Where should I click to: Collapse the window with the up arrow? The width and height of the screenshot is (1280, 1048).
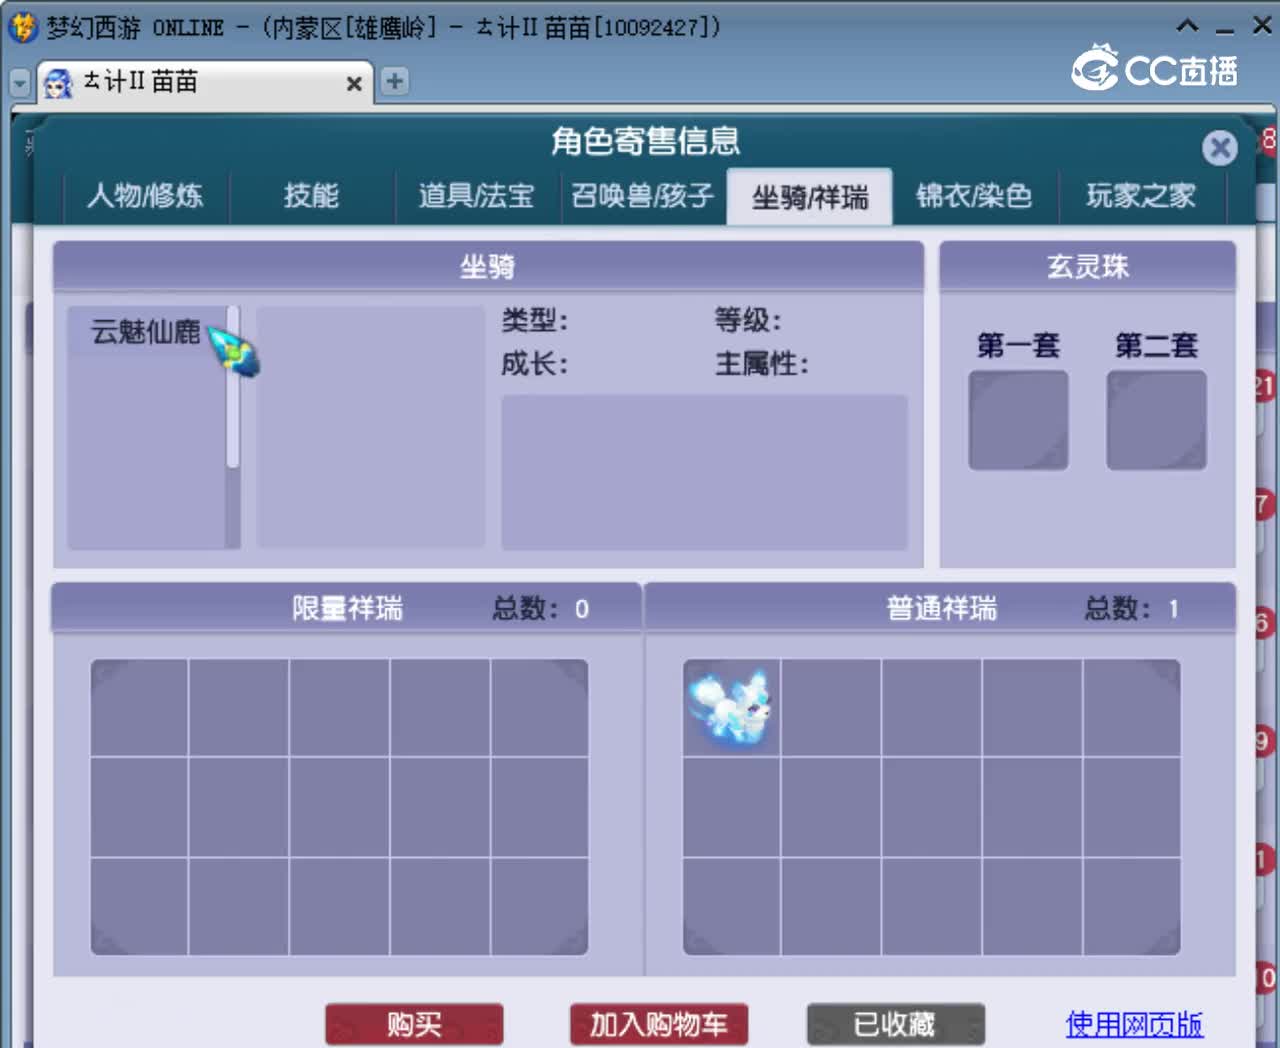point(1187,27)
